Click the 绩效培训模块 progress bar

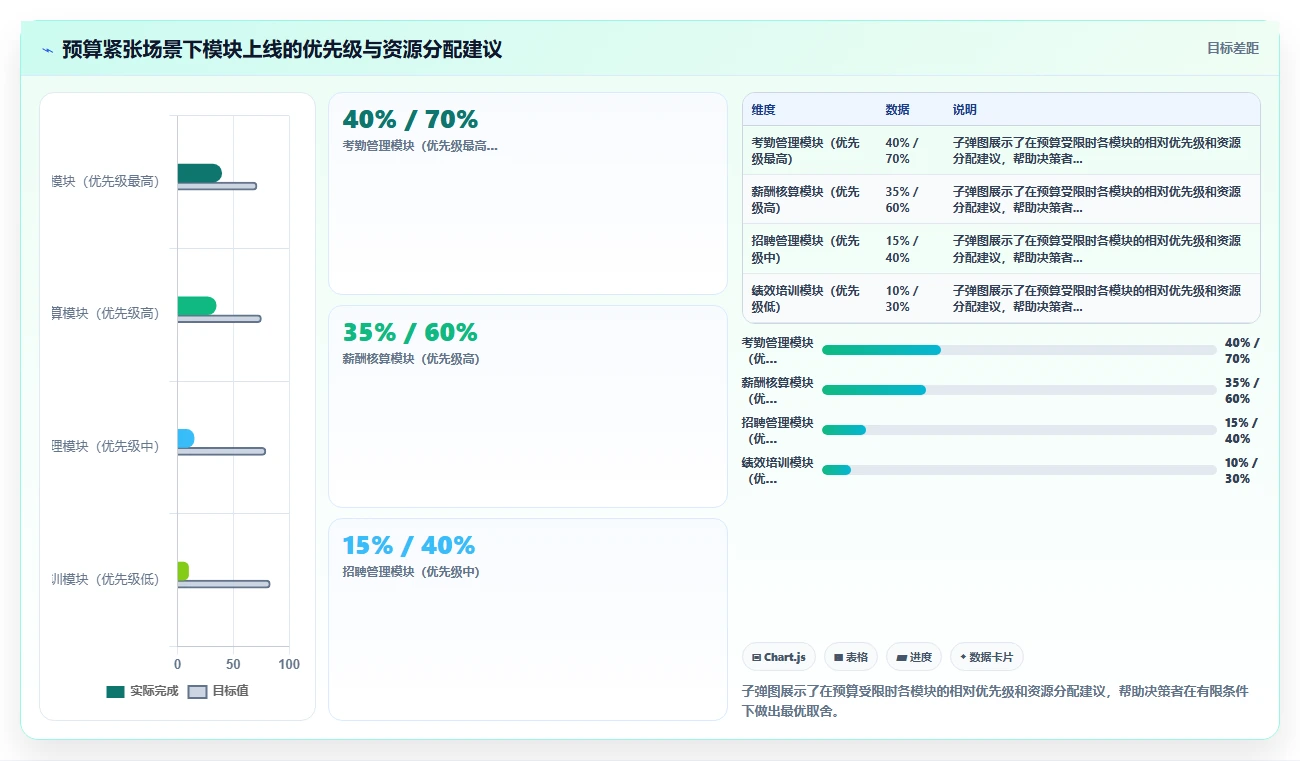(1019, 470)
